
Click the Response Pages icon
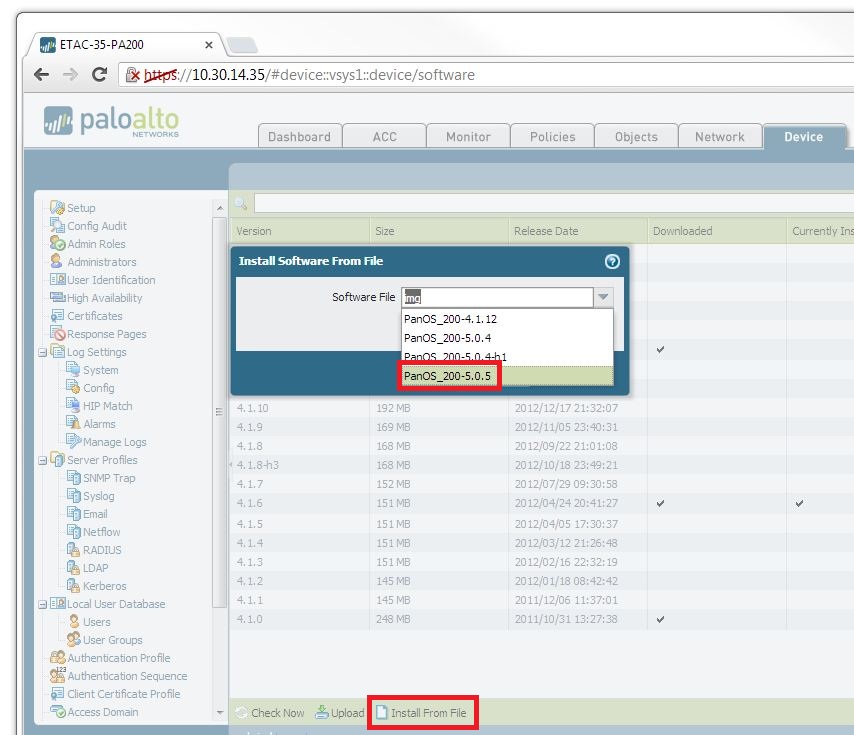point(57,333)
